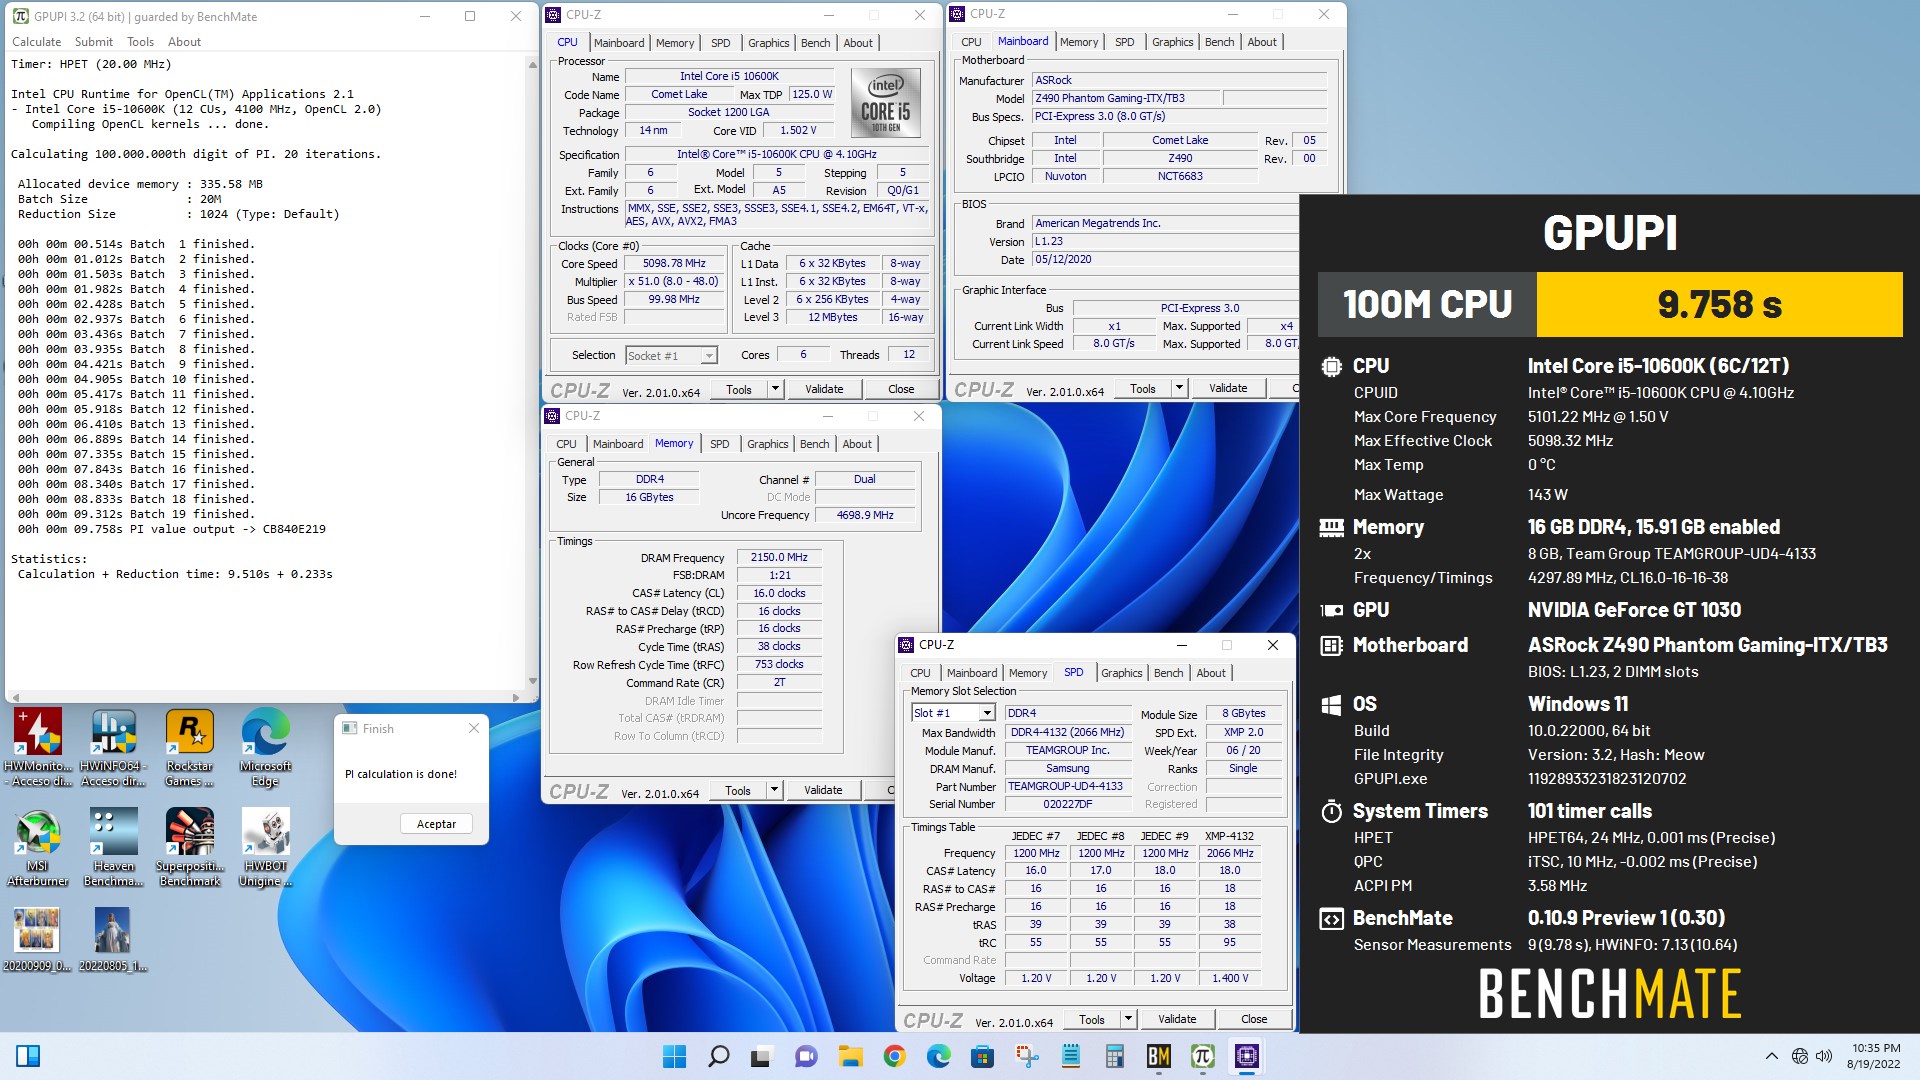Open Microsoft Store from taskbar
Image resolution: width=1920 pixels, height=1080 pixels.
tap(982, 1056)
